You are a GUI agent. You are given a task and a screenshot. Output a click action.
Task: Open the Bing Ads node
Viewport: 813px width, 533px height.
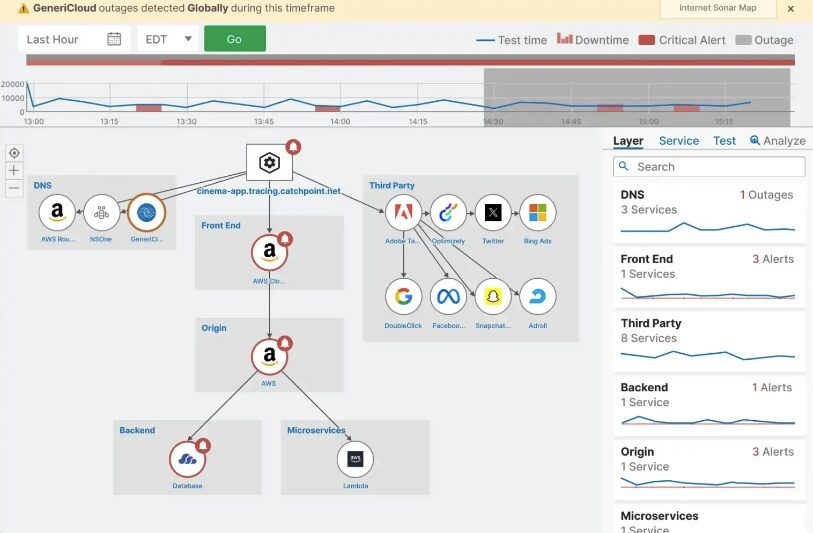point(538,212)
